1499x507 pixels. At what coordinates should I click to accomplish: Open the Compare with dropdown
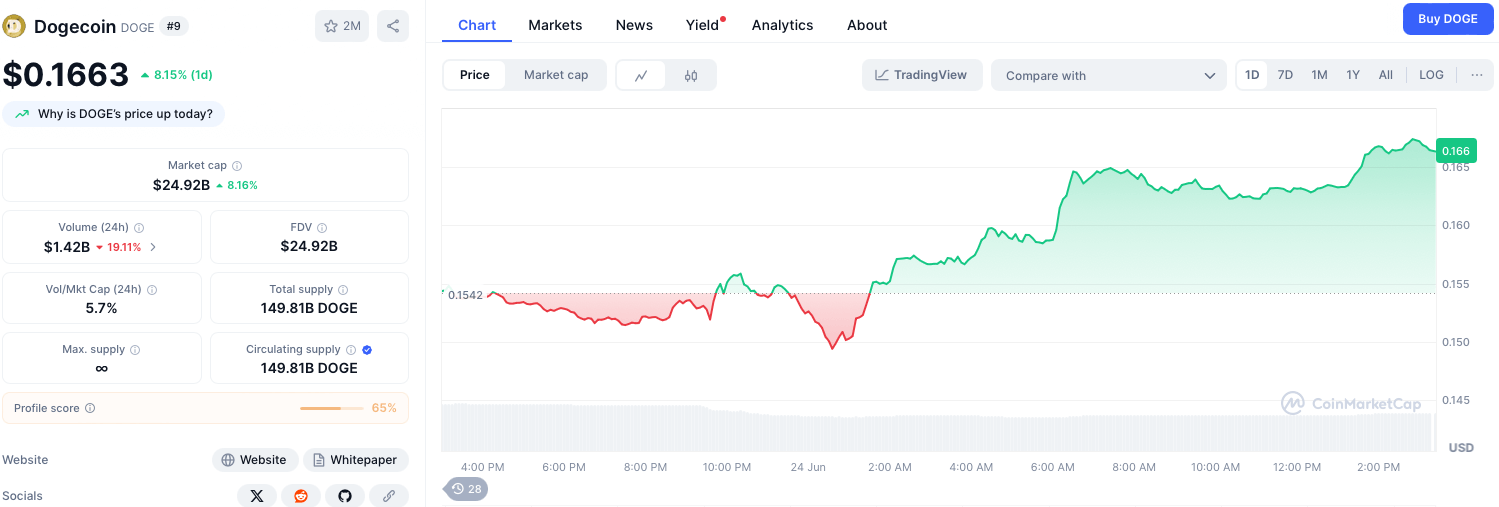coord(1109,75)
